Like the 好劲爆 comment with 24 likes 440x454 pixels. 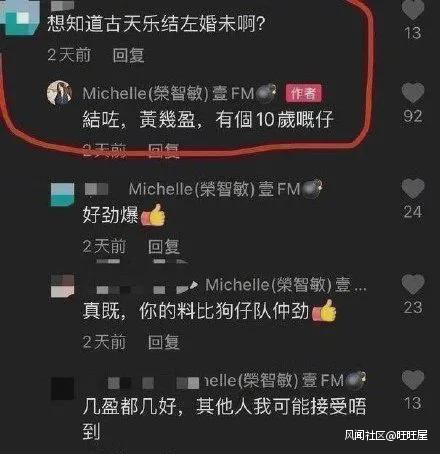(x=413, y=188)
